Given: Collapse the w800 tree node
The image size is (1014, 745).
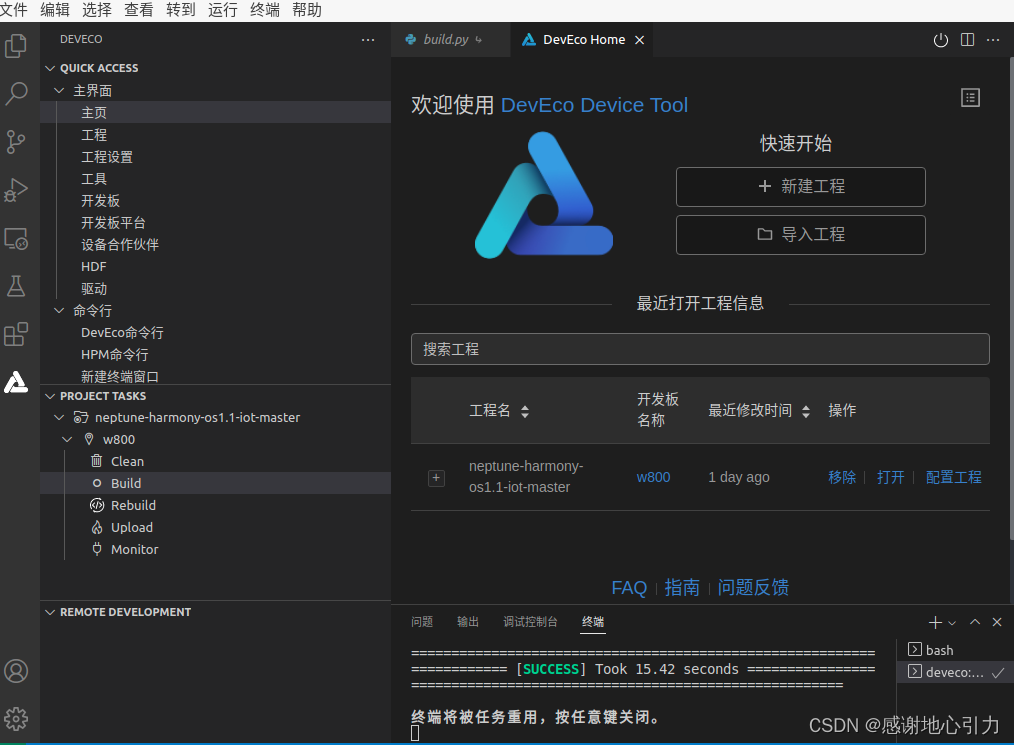Looking at the screenshot, I should [67, 440].
